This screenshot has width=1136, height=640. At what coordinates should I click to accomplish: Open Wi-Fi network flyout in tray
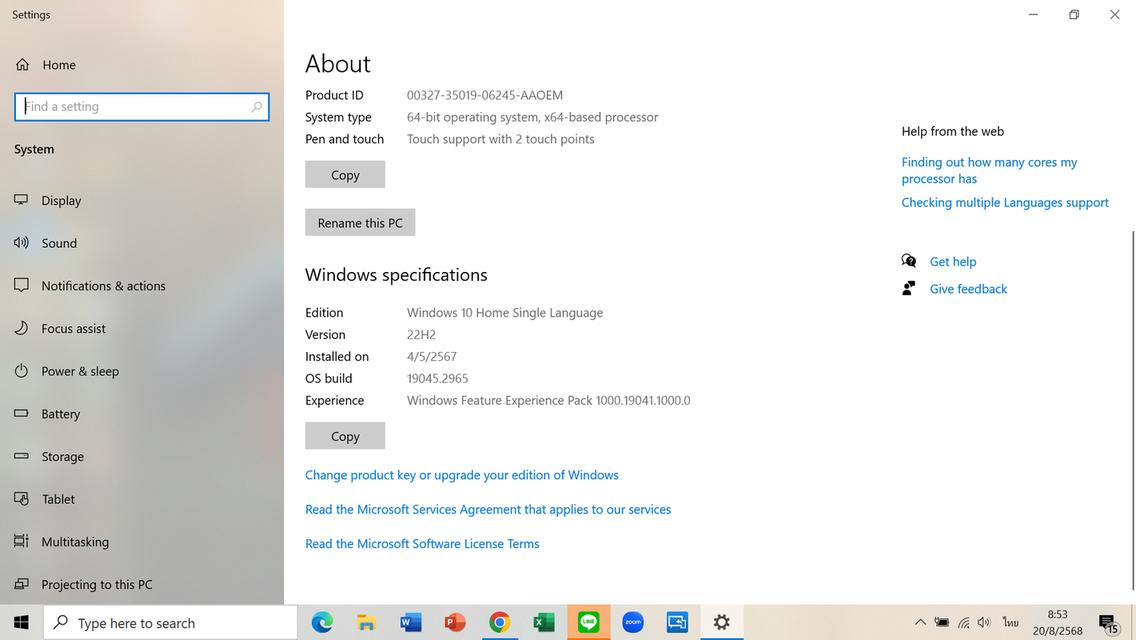964,623
